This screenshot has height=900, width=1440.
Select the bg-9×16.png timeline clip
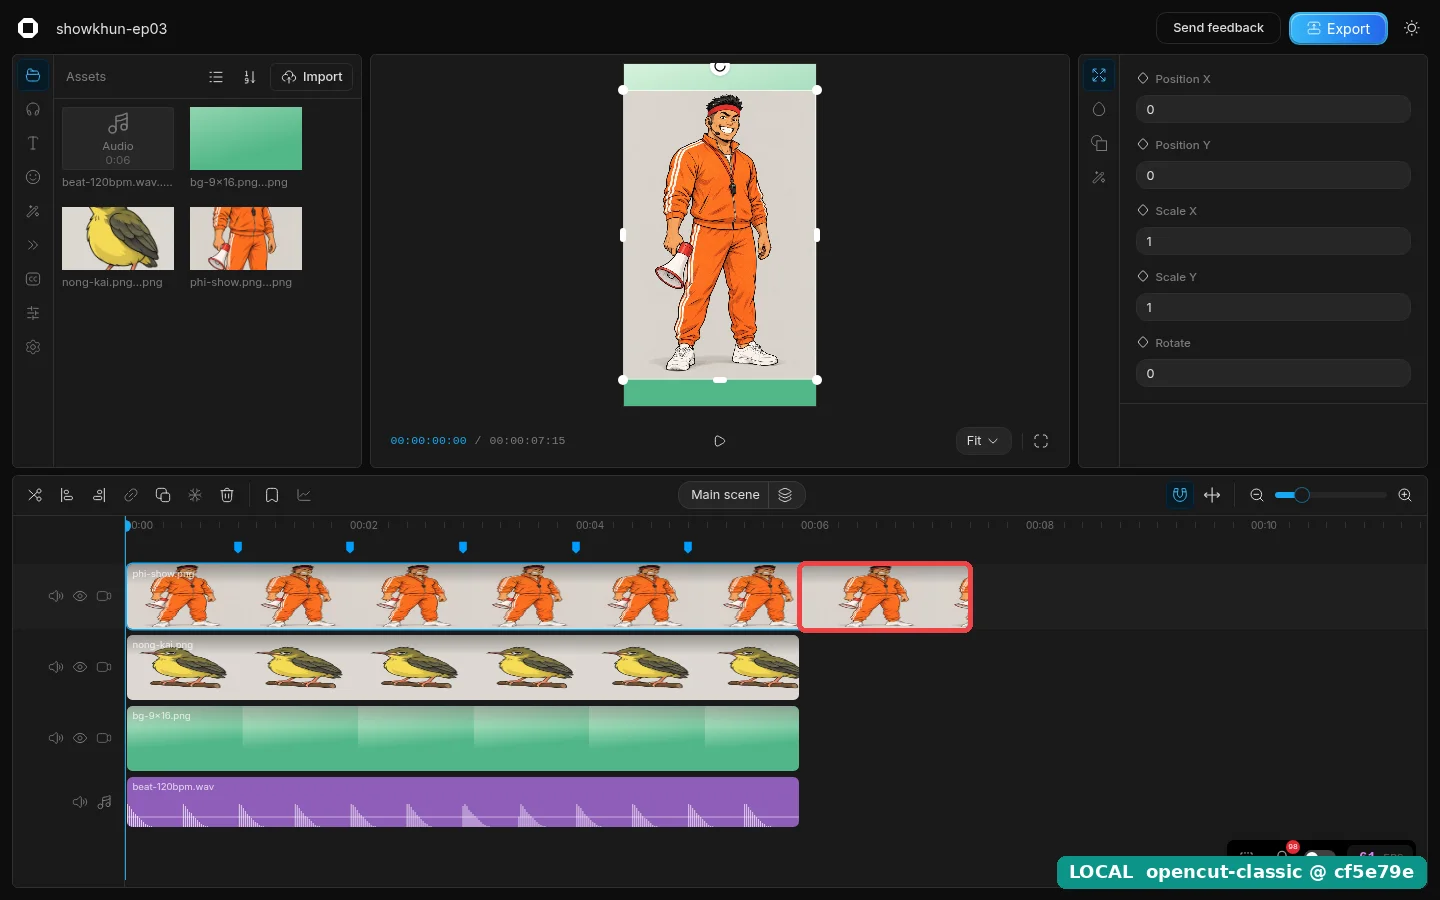click(x=463, y=738)
